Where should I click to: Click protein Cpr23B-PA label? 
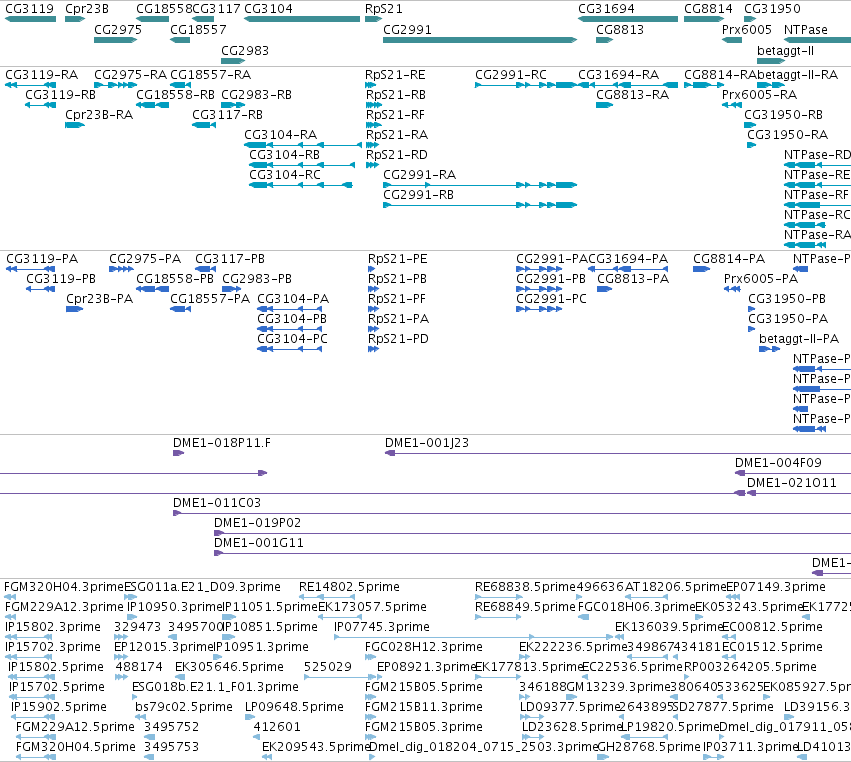(x=99, y=299)
